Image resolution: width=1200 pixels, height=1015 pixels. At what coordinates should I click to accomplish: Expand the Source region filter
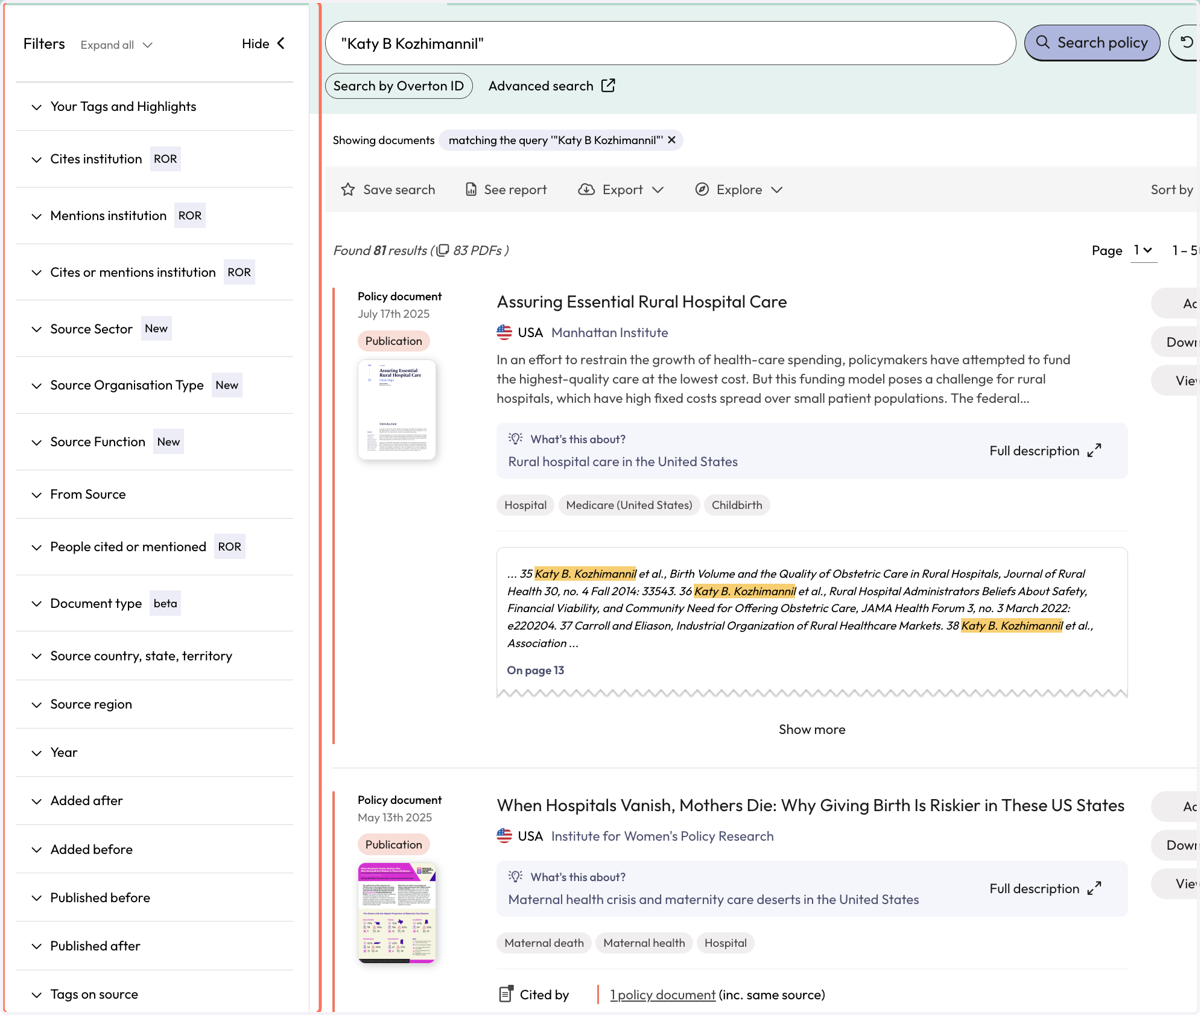pos(155,704)
